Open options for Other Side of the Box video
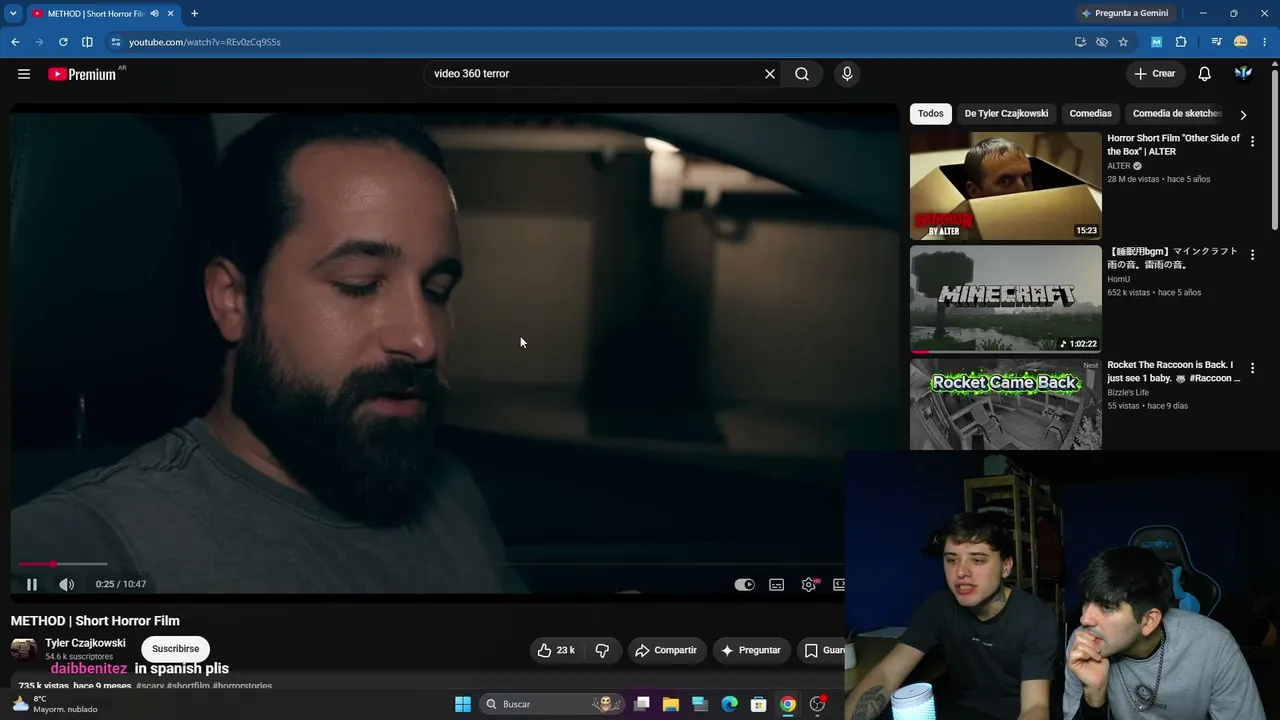 (x=1252, y=142)
